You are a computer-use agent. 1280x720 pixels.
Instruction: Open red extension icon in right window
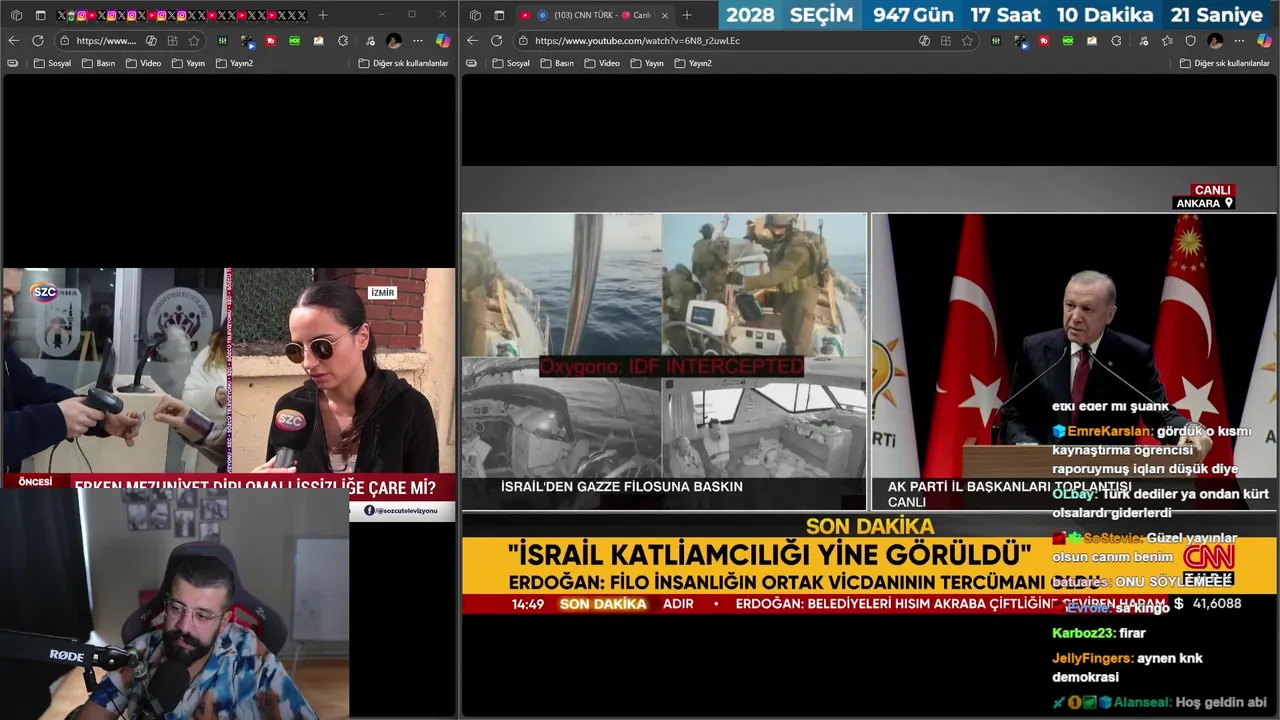pos(1044,41)
